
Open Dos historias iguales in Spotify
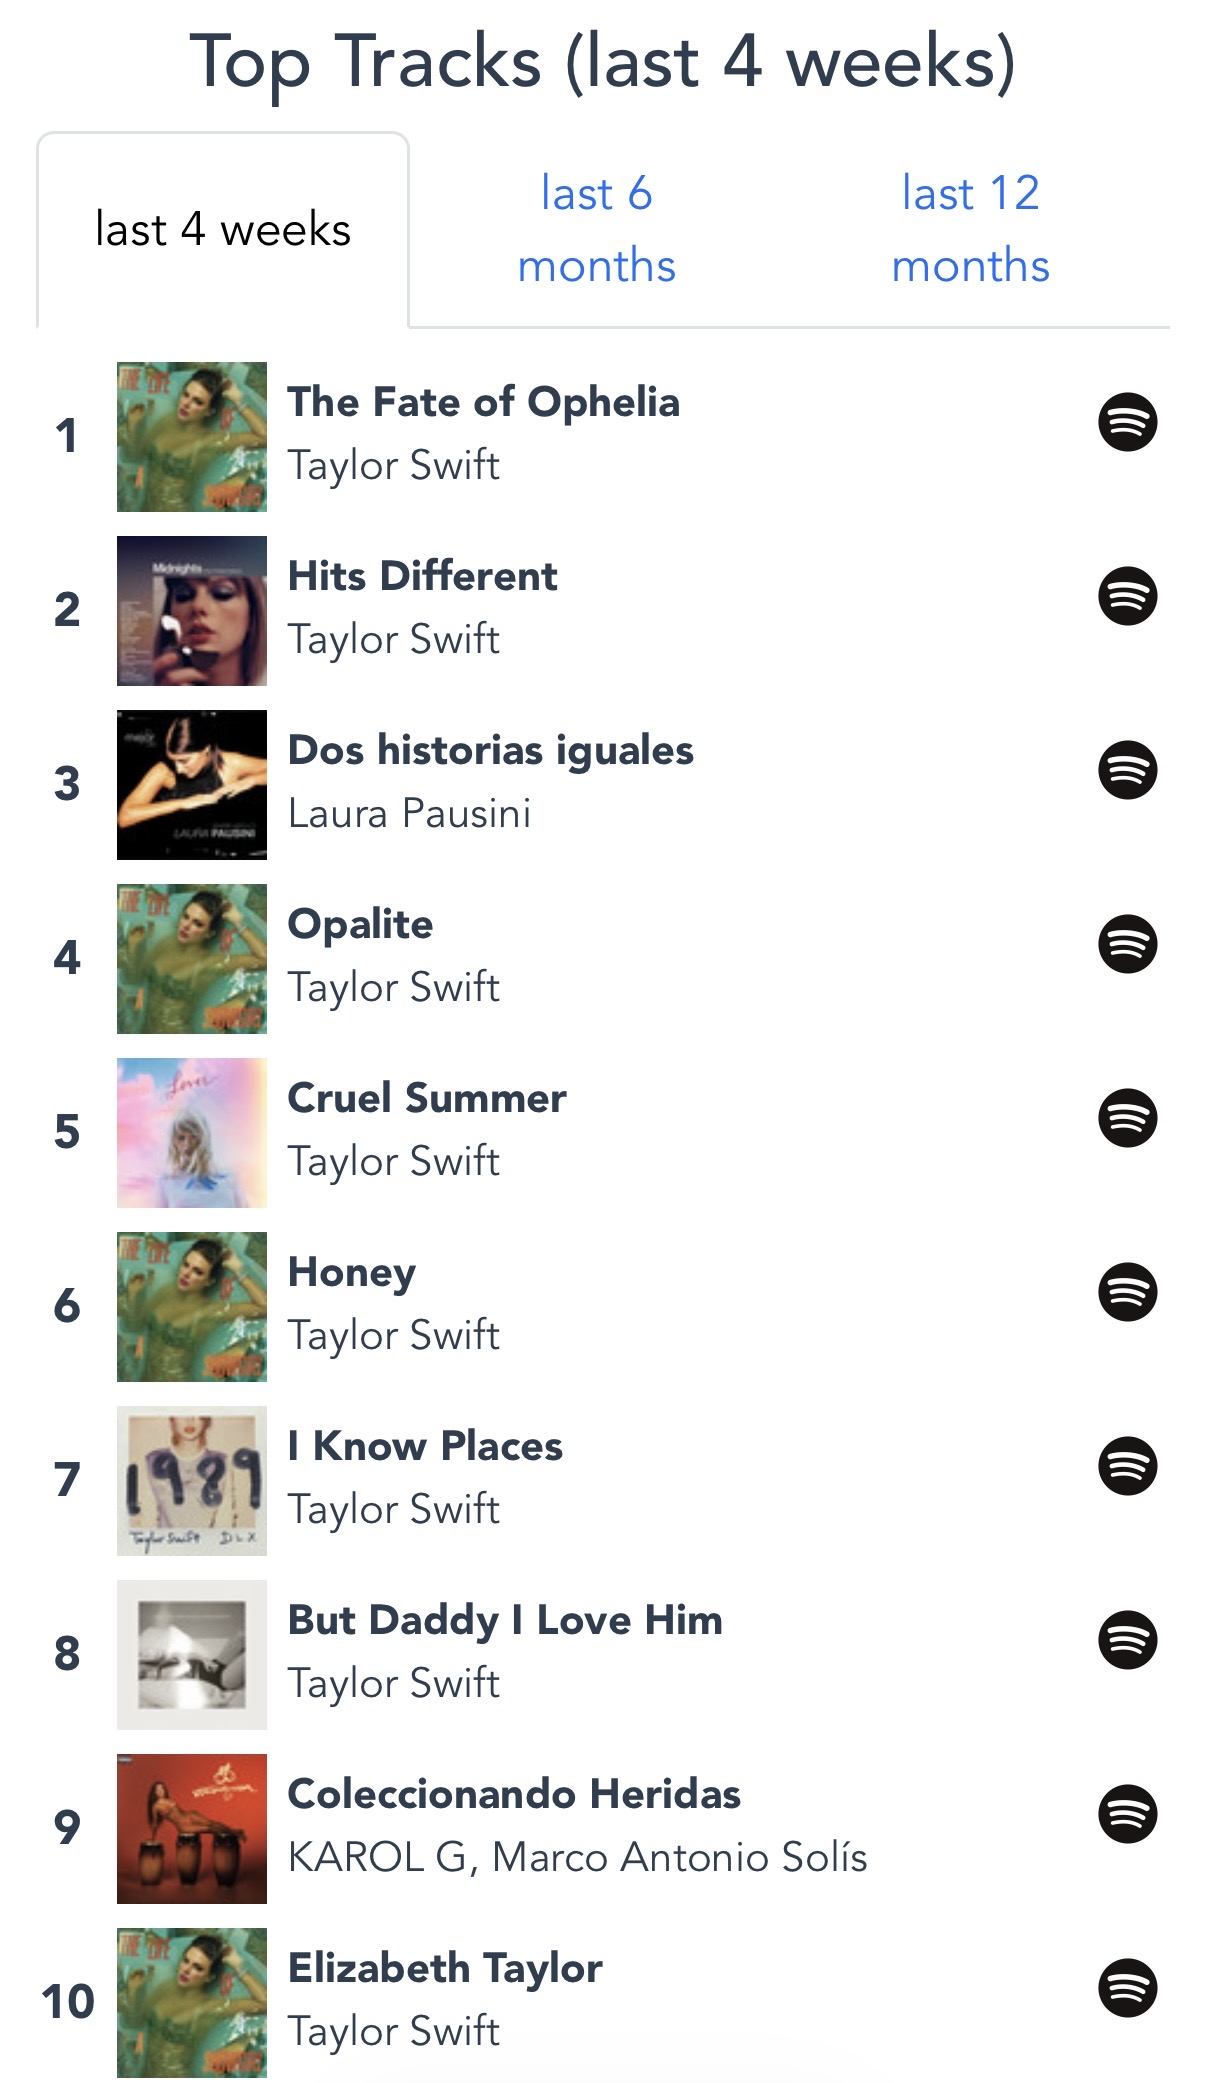pyautogui.click(x=1127, y=770)
